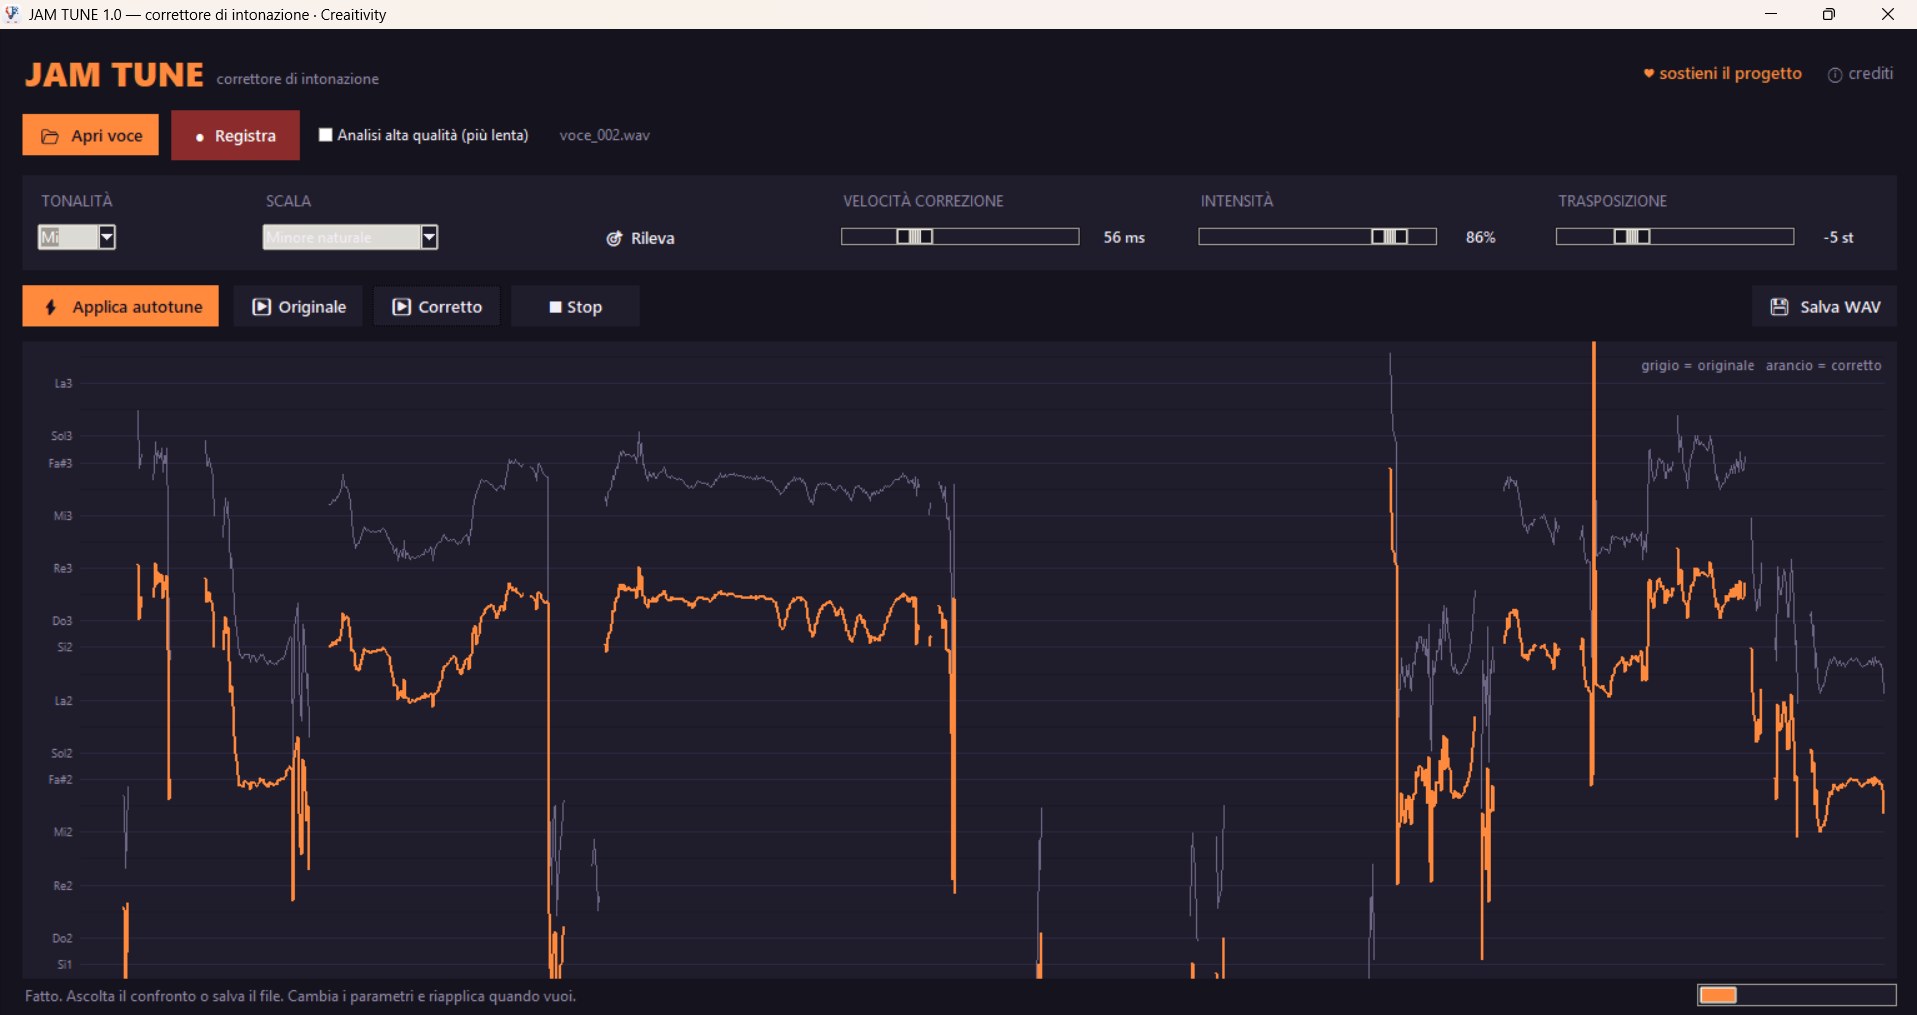Click the Fa#3 pitch axis label
1917x1015 pixels.
pyautogui.click(x=60, y=464)
